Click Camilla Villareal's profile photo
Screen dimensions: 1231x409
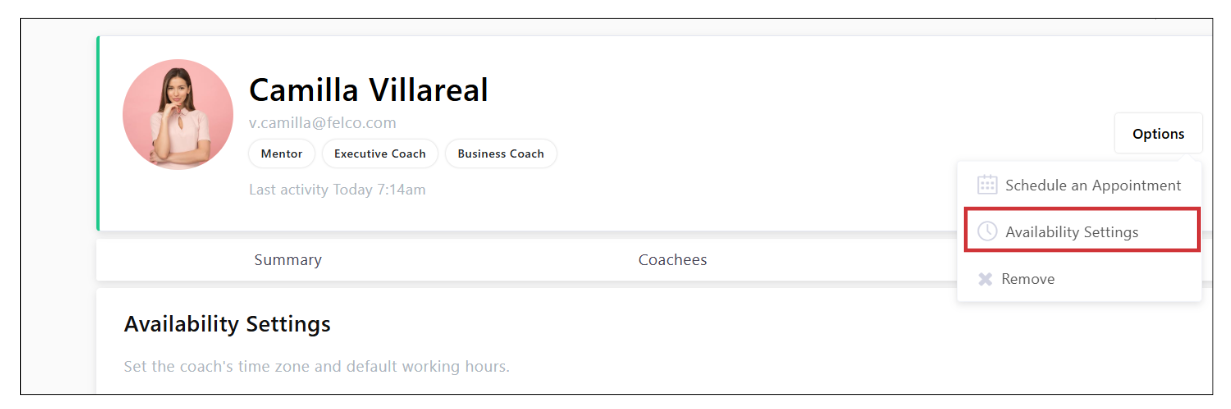coord(178,114)
